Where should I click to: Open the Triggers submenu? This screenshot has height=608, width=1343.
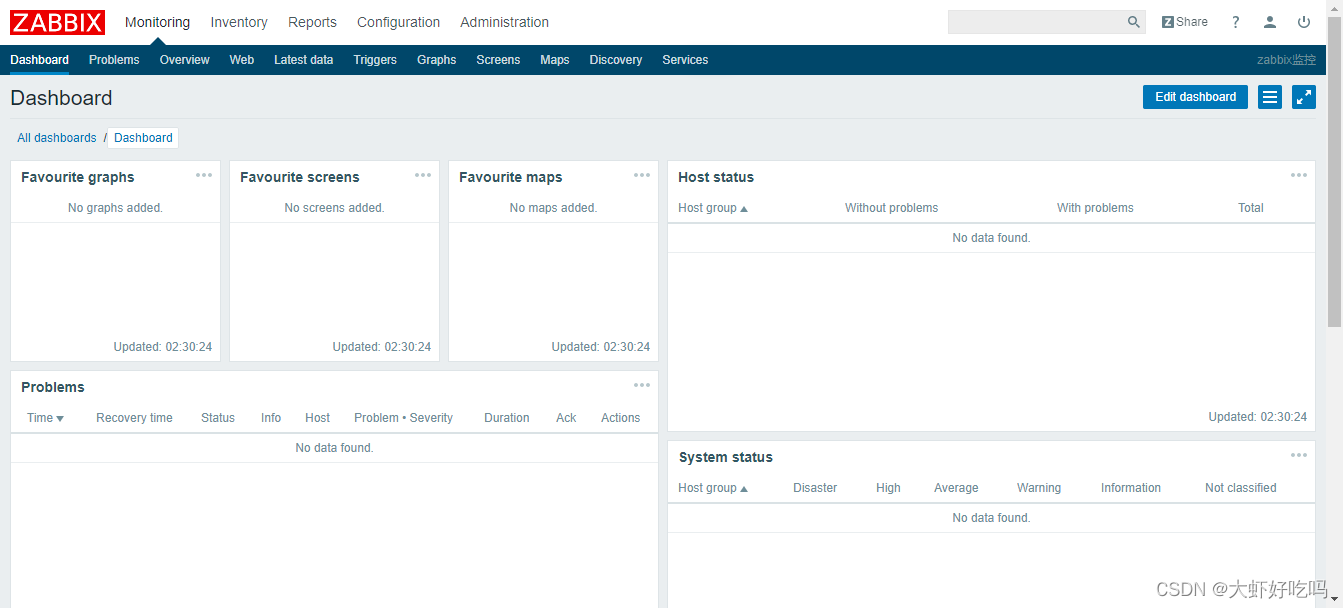(375, 60)
